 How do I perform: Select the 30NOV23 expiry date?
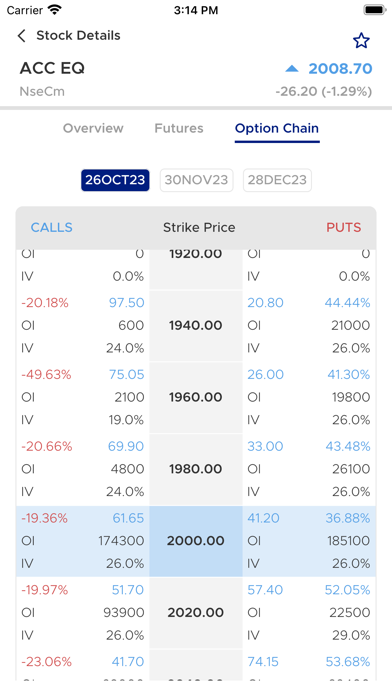[x=196, y=180]
